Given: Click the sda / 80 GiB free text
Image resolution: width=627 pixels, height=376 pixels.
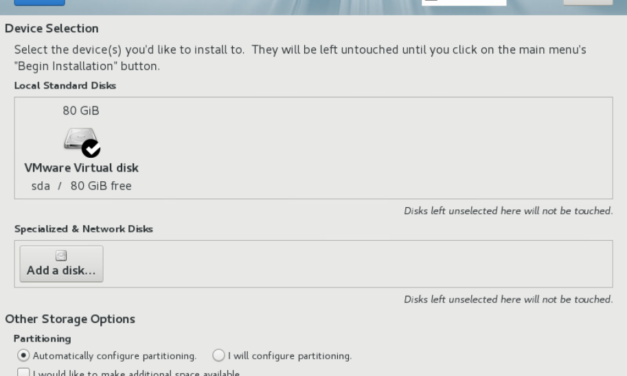Looking at the screenshot, I should point(81,186).
